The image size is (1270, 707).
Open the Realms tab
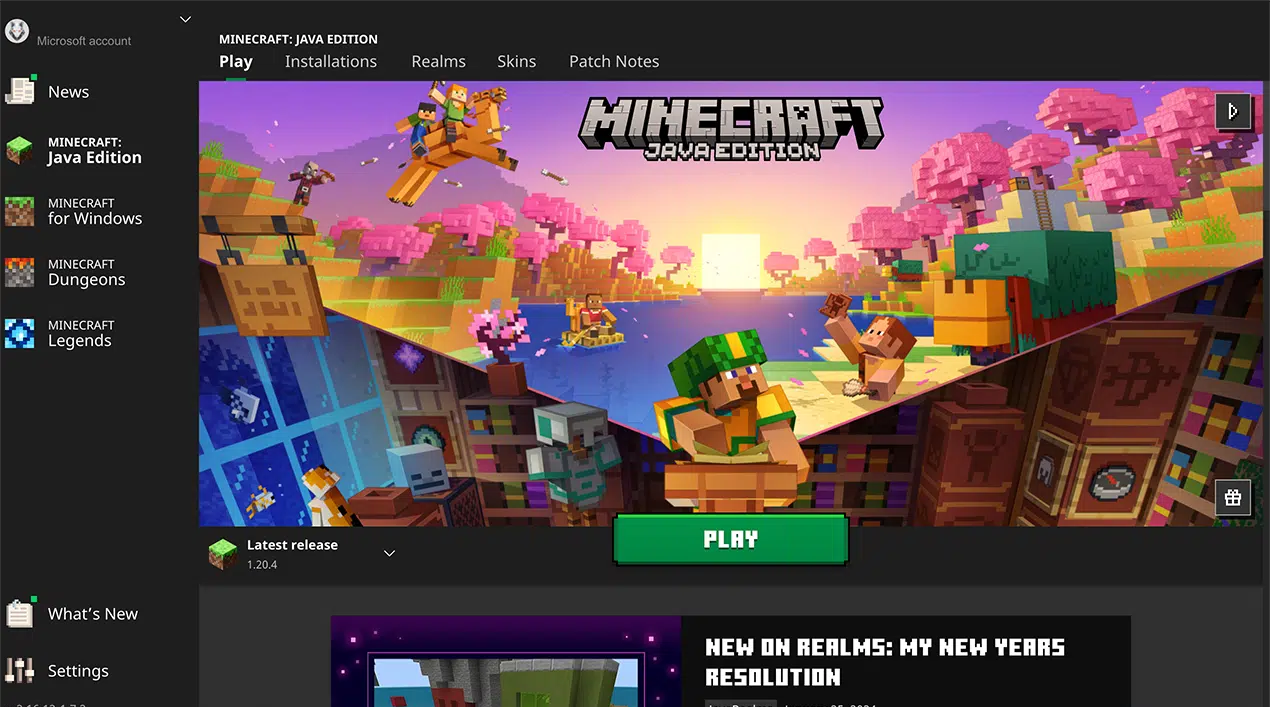[438, 61]
